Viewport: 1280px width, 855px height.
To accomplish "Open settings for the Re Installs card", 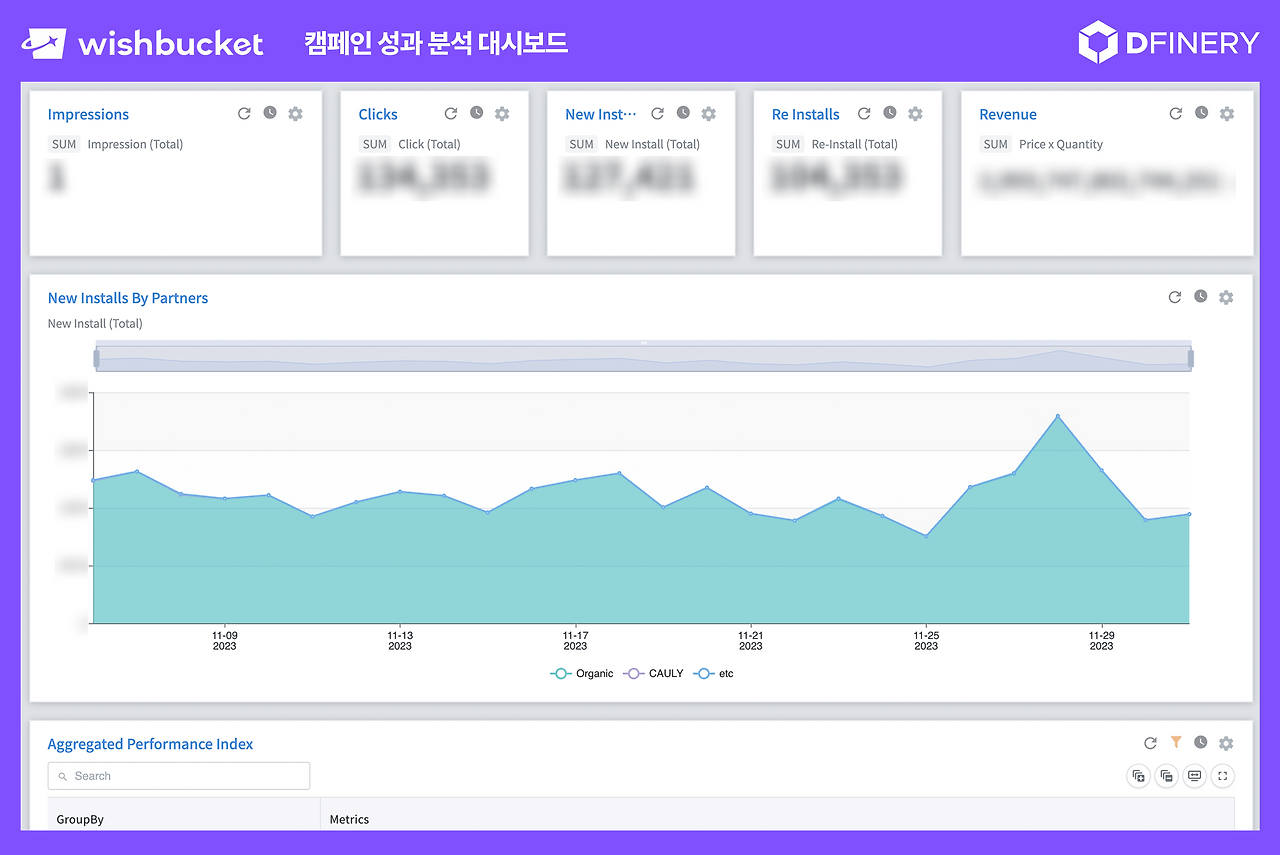I will click(915, 114).
